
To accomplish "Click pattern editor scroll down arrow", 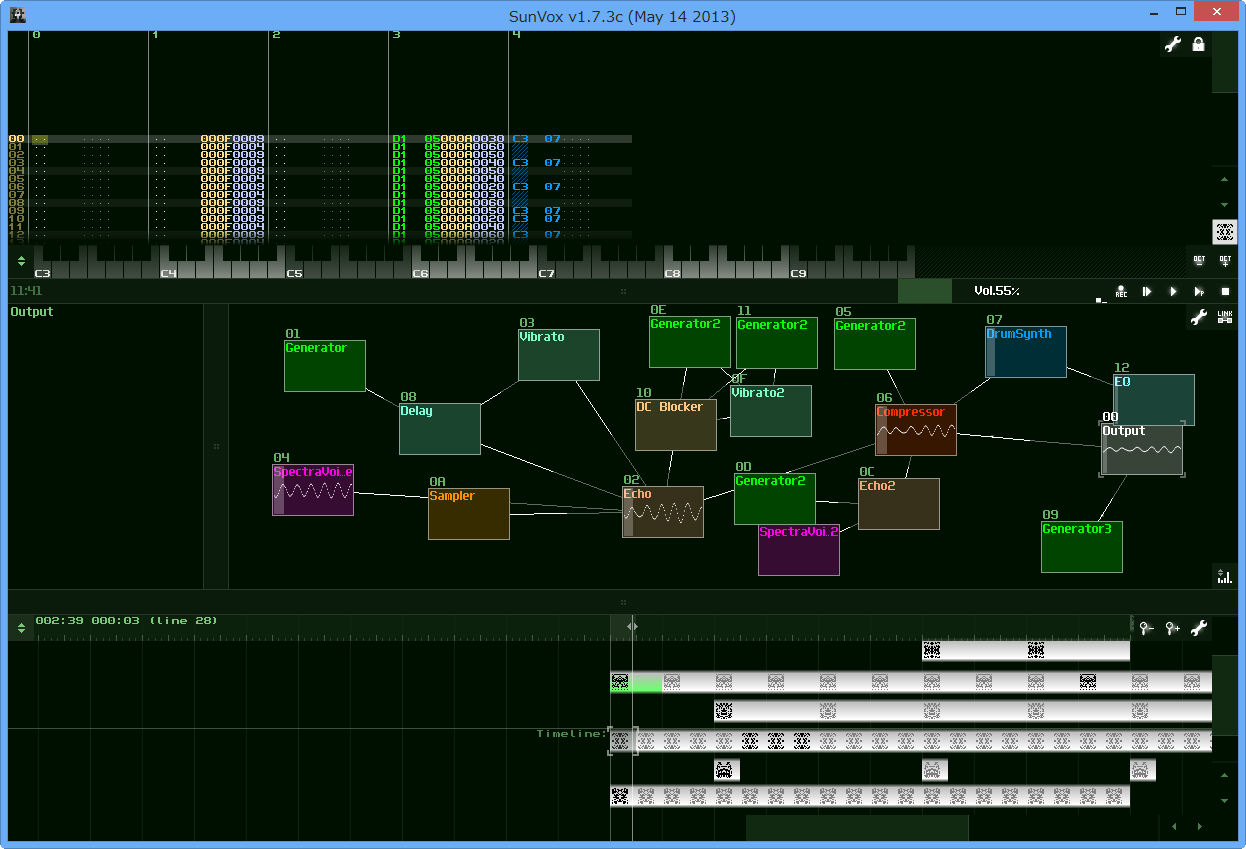I will (1225, 205).
